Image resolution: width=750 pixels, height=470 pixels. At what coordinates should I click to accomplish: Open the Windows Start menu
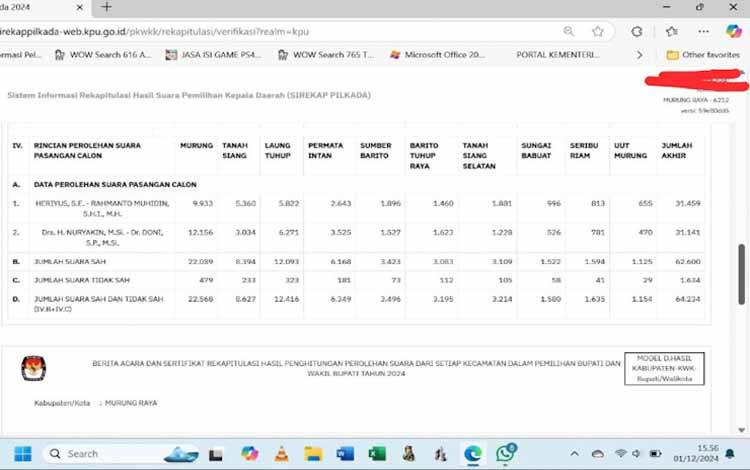22,454
